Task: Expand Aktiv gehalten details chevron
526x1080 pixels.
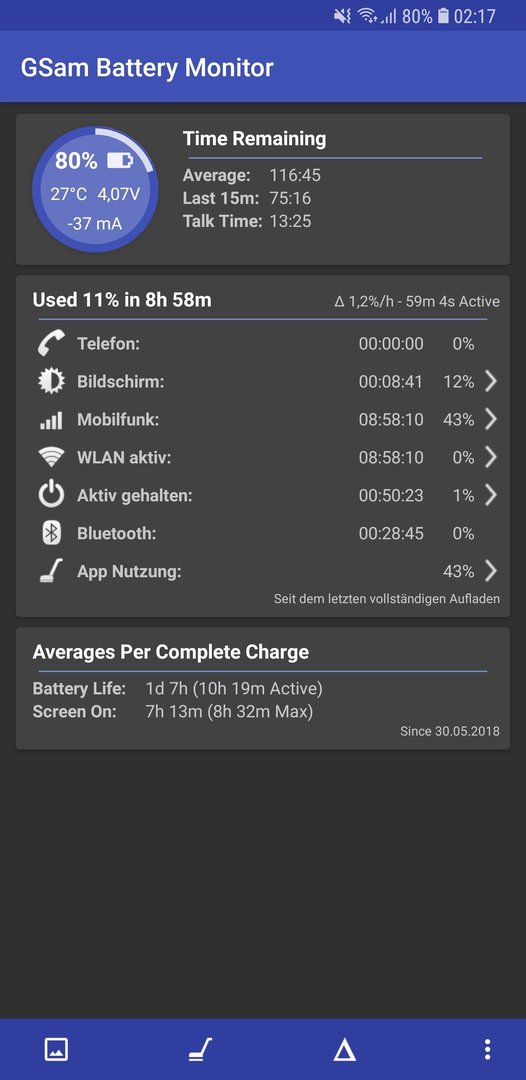Action: tap(490, 495)
